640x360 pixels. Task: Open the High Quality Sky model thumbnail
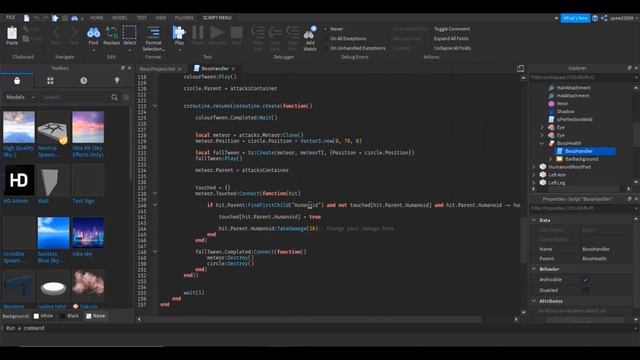(x=19, y=127)
